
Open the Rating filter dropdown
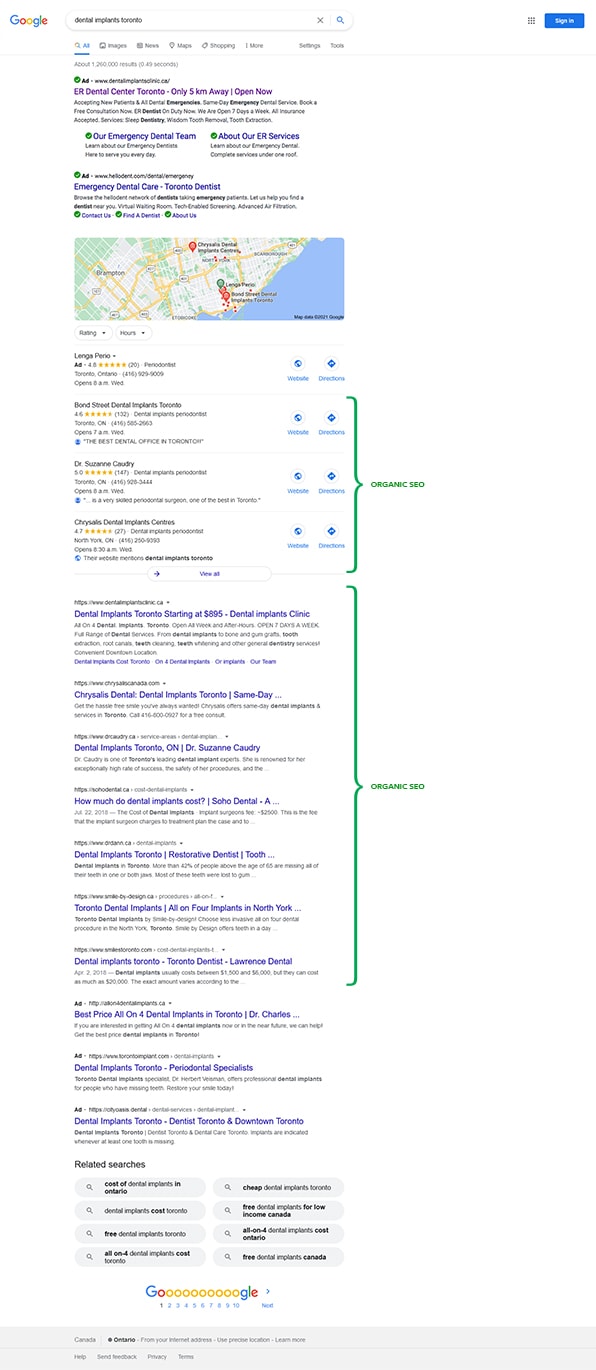92,333
